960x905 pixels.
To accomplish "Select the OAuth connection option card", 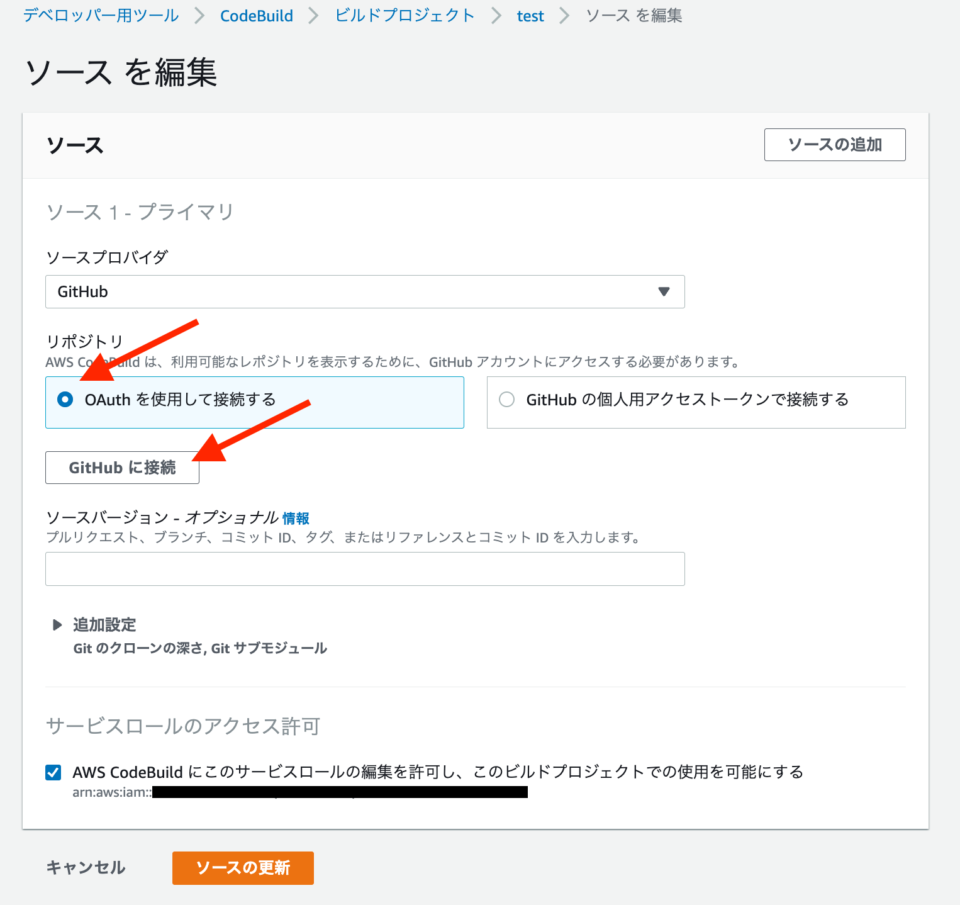I will [x=255, y=401].
